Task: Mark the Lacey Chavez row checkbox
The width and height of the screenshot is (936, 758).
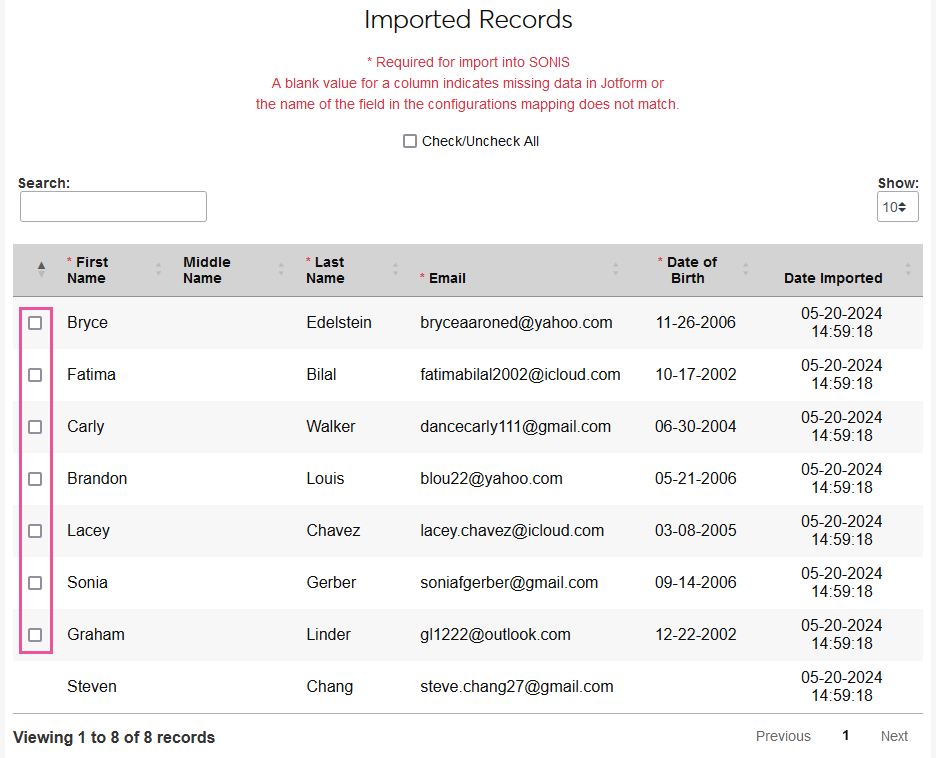Action: (x=35, y=531)
